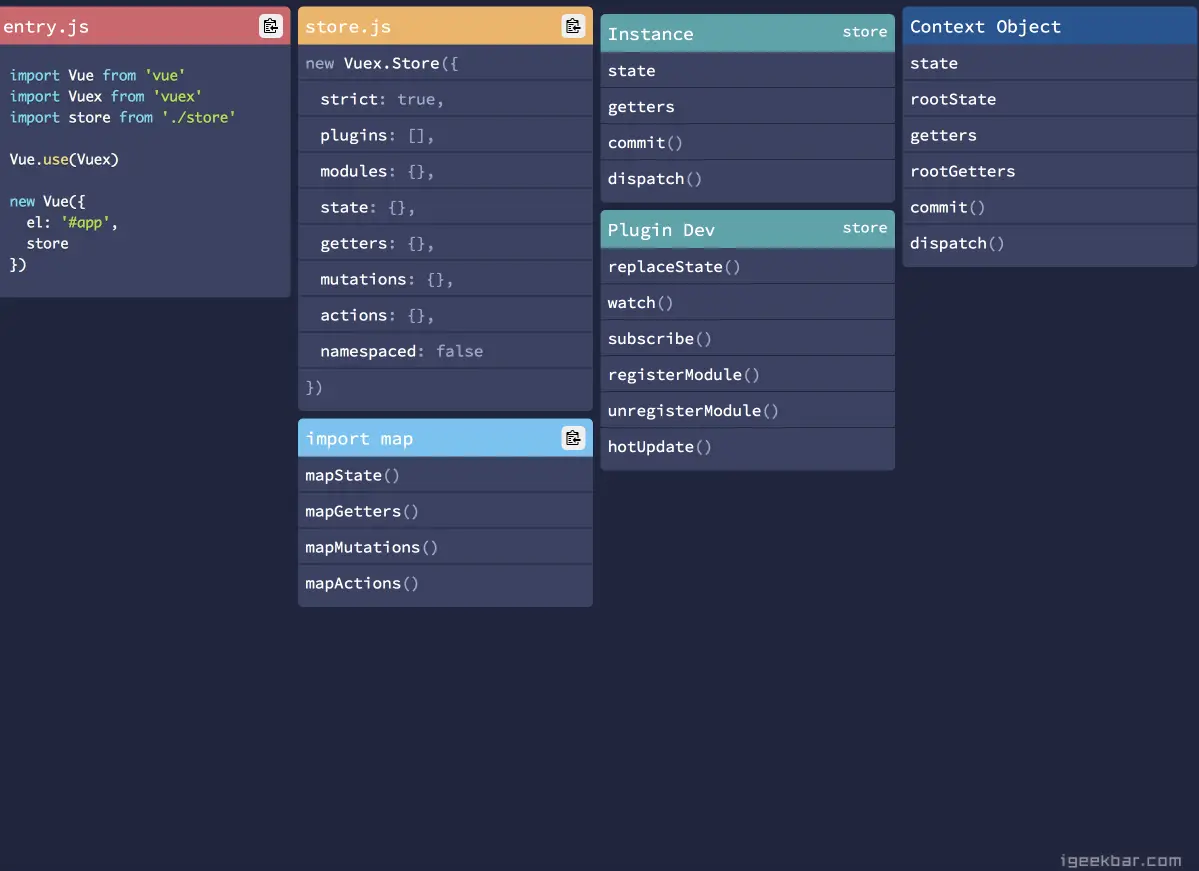Viewport: 1199px width, 871px height.
Task: Copy the import map code via clipboard icon
Action: coord(574,438)
